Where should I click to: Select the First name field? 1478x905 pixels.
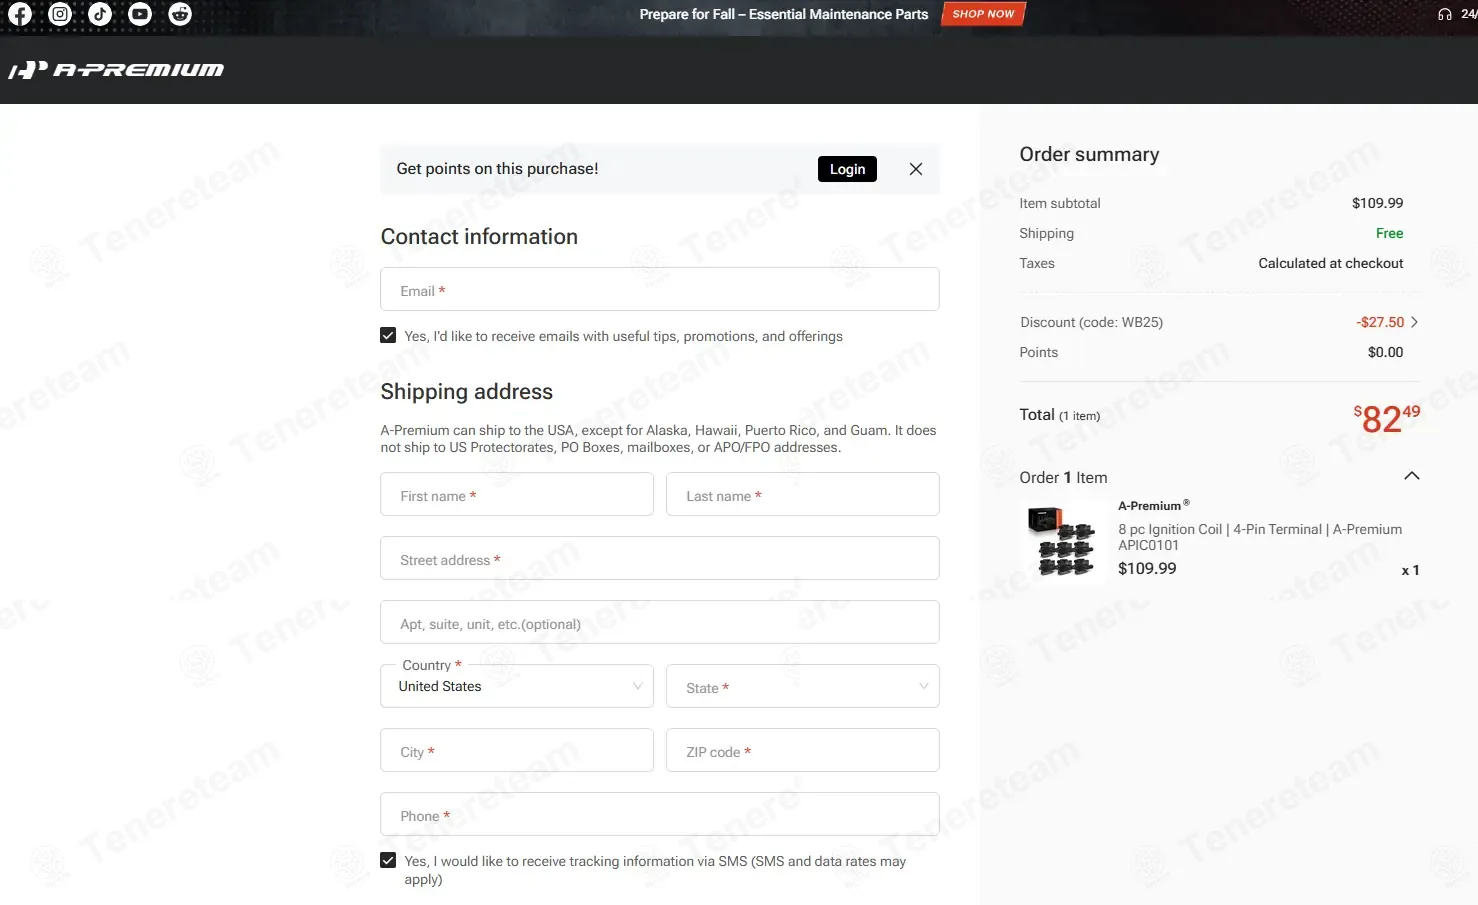click(517, 494)
